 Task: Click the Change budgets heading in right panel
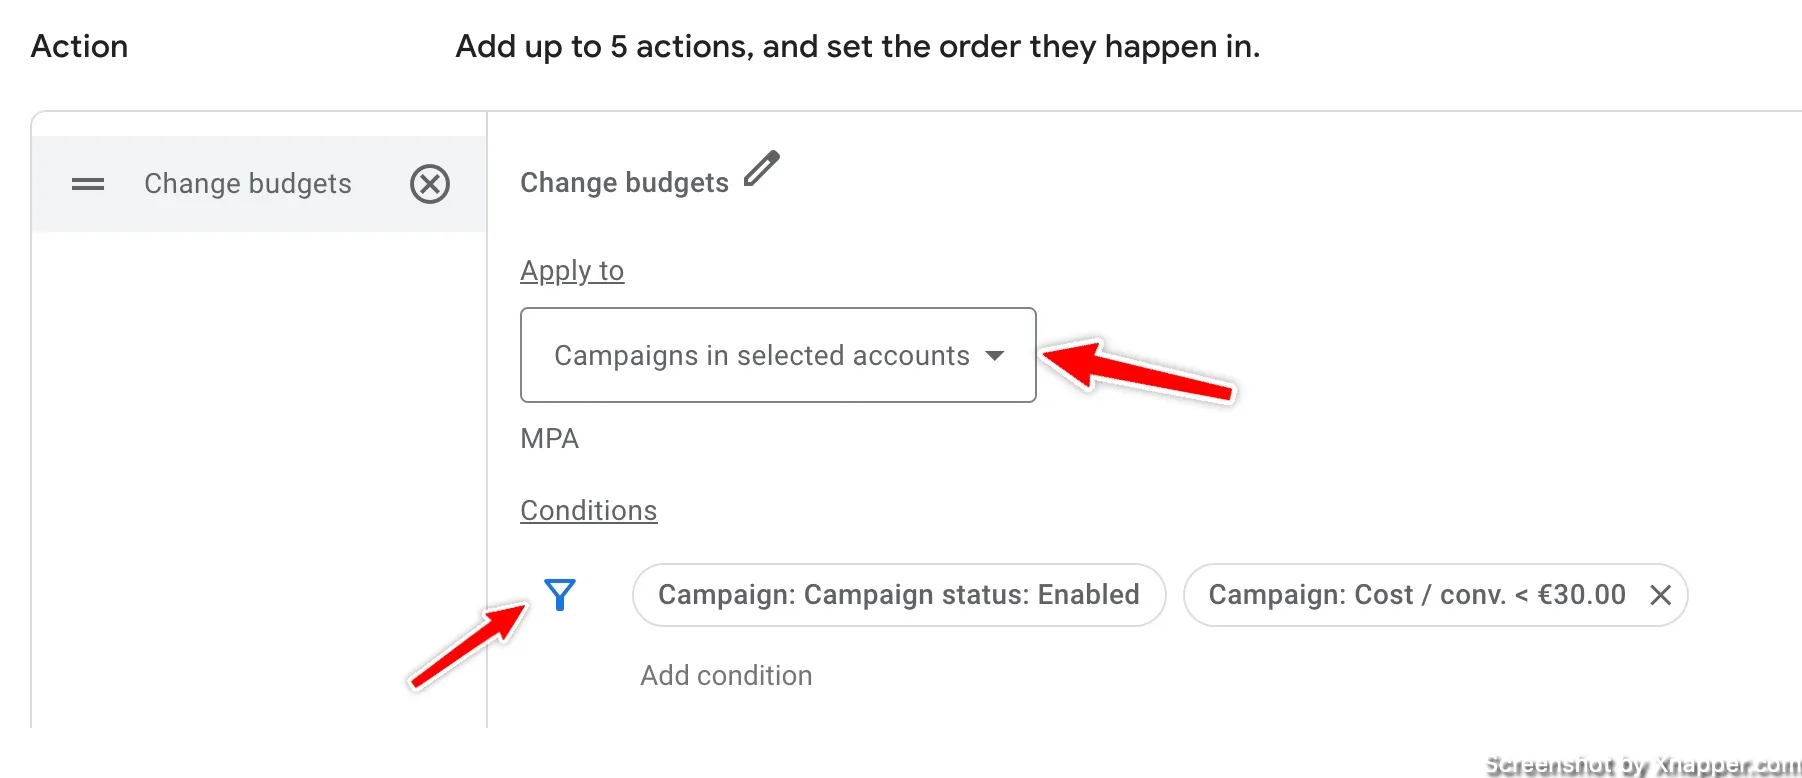pos(624,183)
